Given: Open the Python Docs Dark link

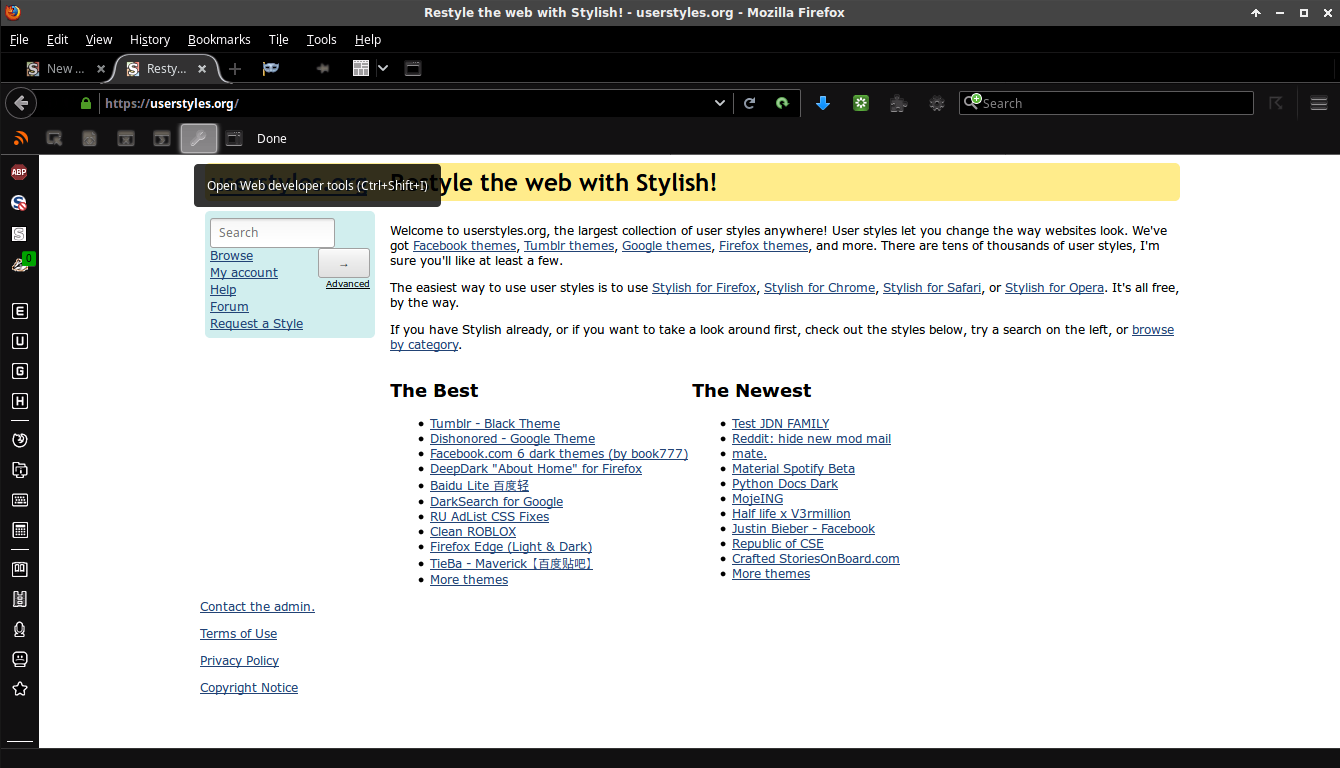Looking at the screenshot, I should (x=785, y=484).
